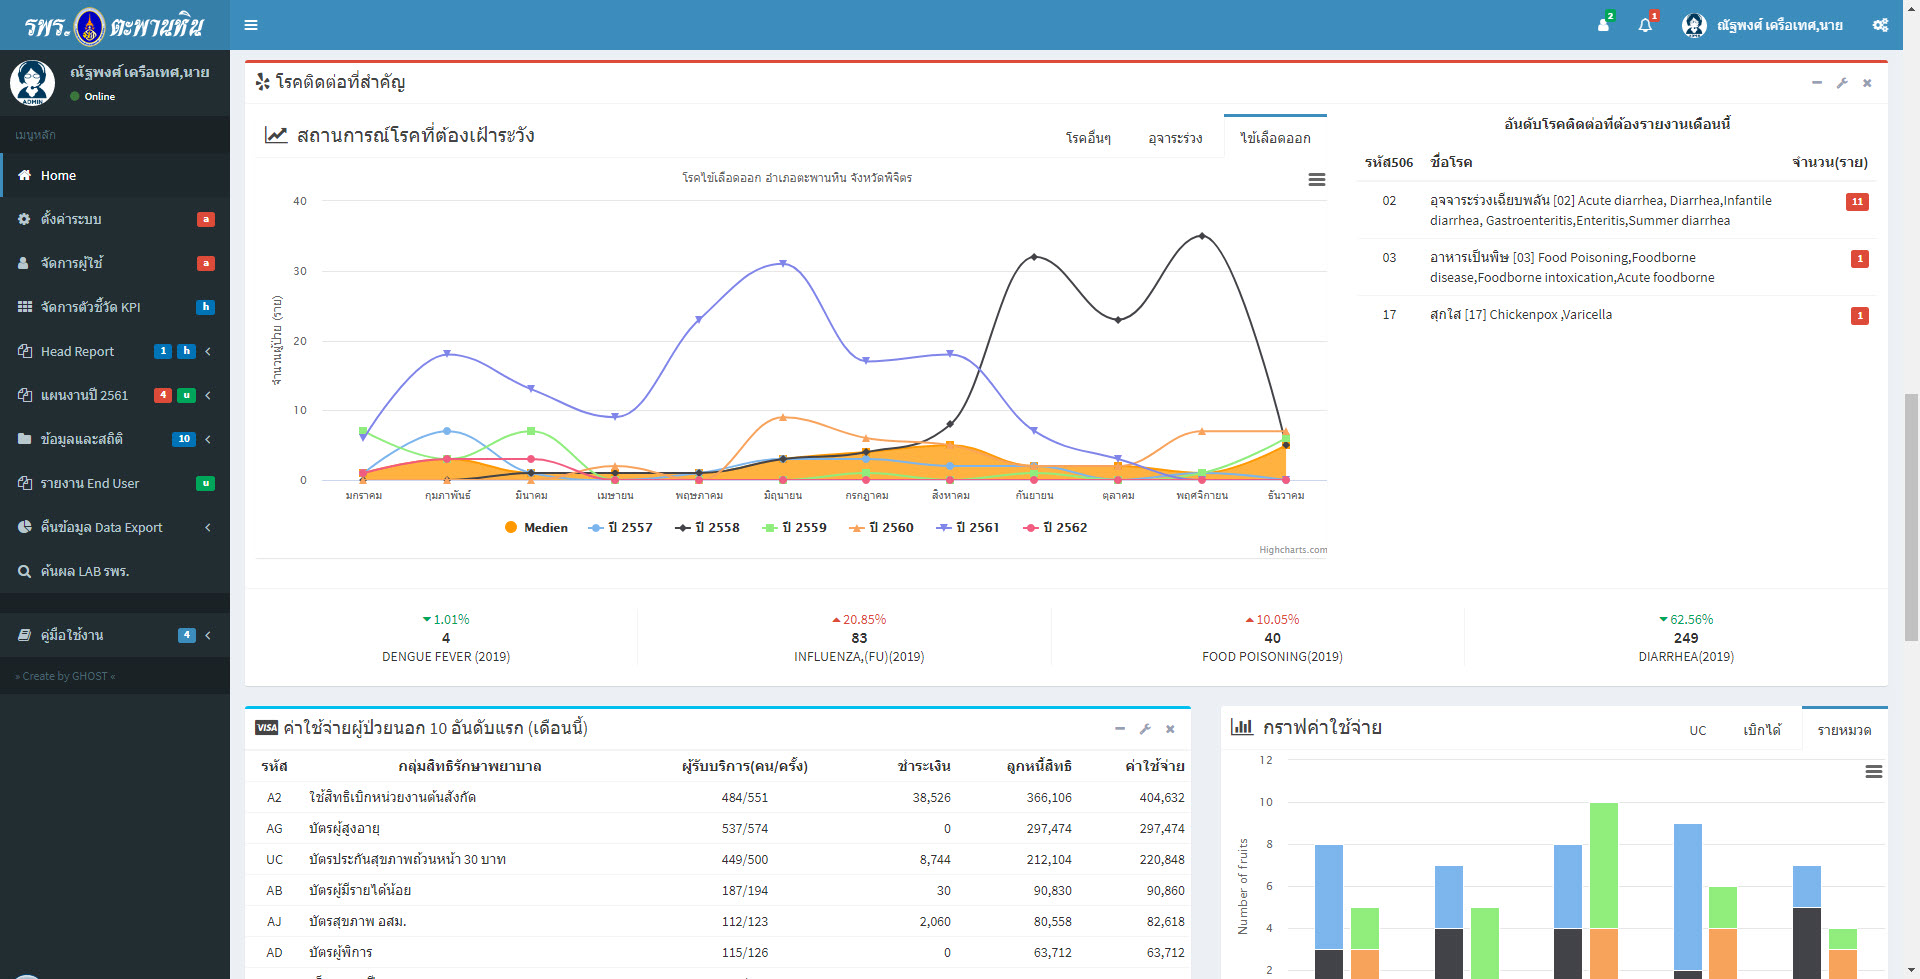The width and height of the screenshot is (1920, 979).
Task: Click อาหารเป็นพิษ [03] Food Poisoning row
Action: [1617, 267]
